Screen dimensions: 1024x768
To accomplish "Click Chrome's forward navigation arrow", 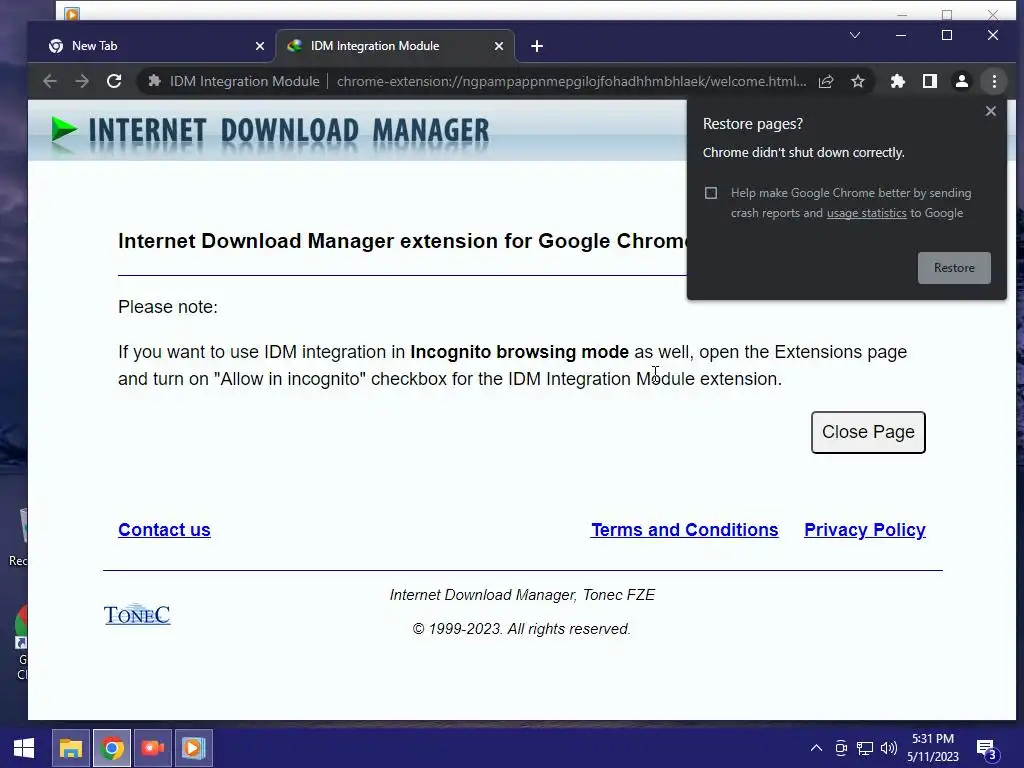I will click(x=82, y=81).
